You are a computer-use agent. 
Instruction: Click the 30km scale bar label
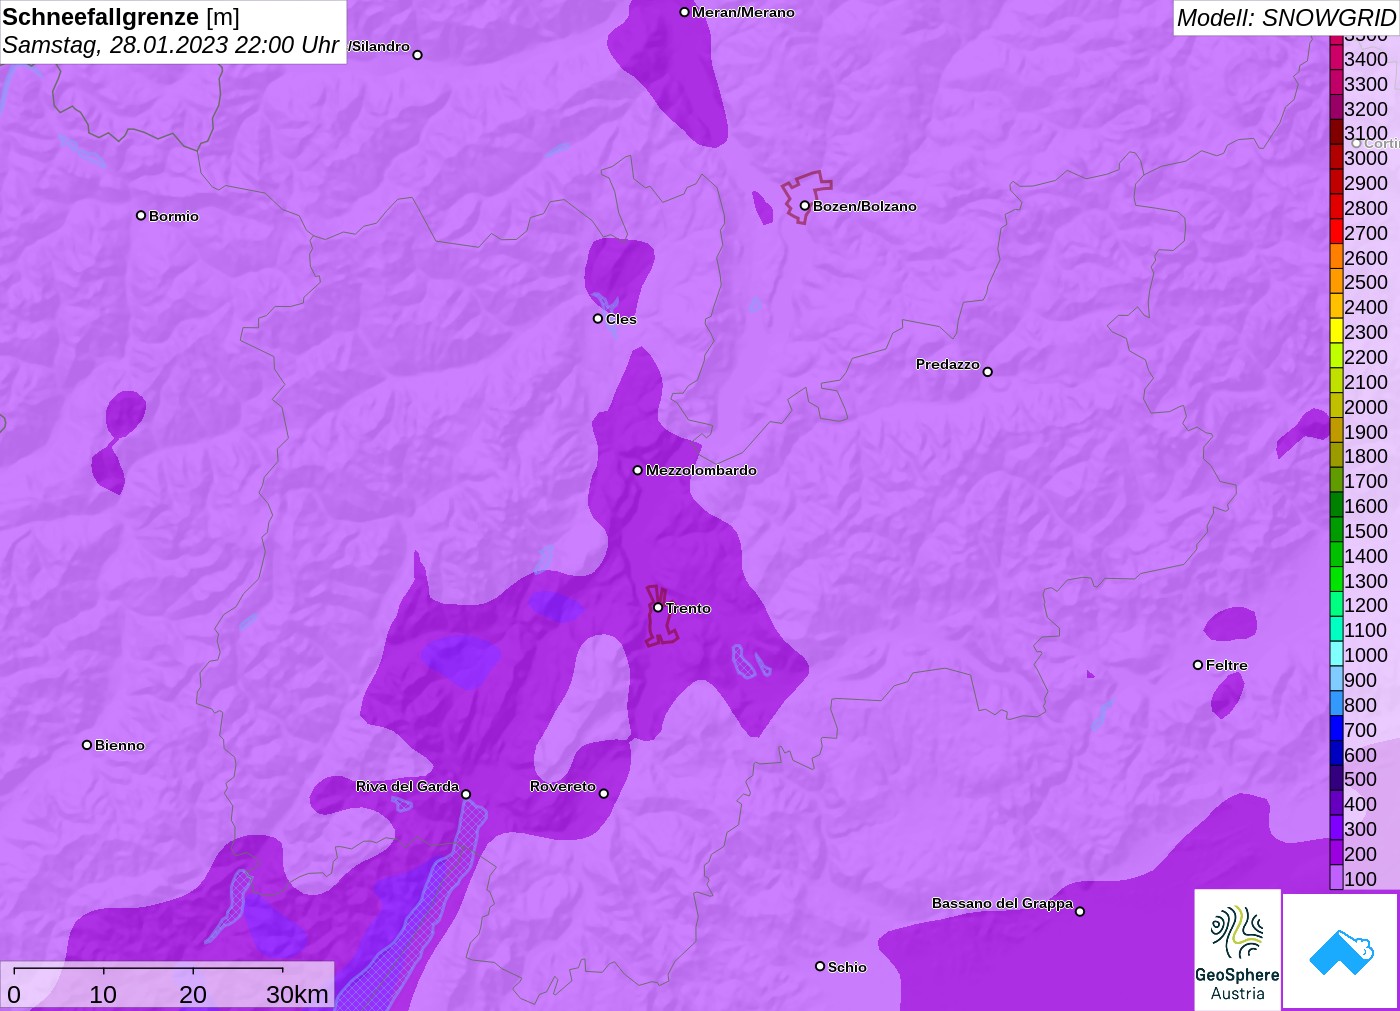(x=297, y=994)
